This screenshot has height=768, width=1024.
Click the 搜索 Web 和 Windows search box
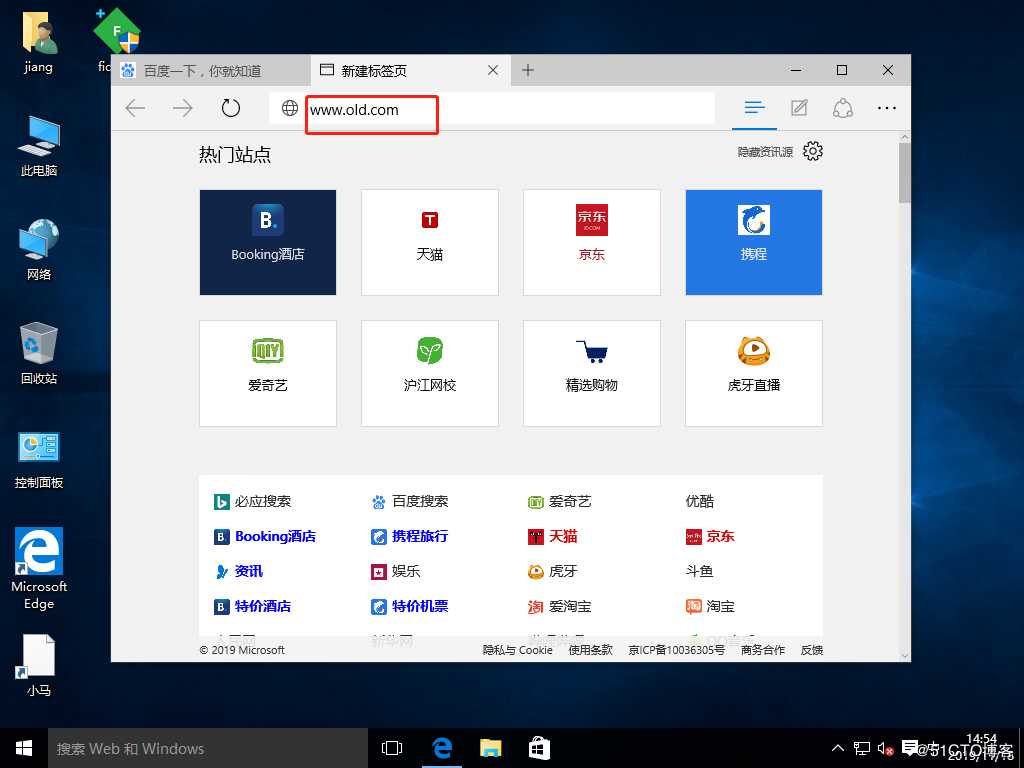coord(208,748)
